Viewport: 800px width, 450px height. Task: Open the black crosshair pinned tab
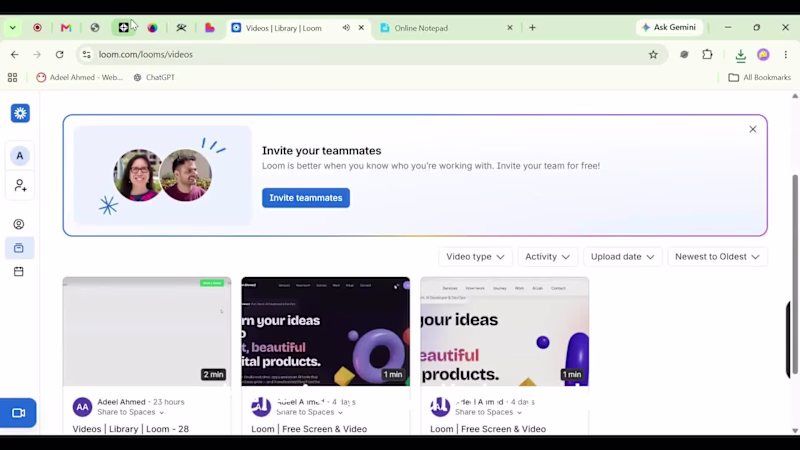[123, 28]
